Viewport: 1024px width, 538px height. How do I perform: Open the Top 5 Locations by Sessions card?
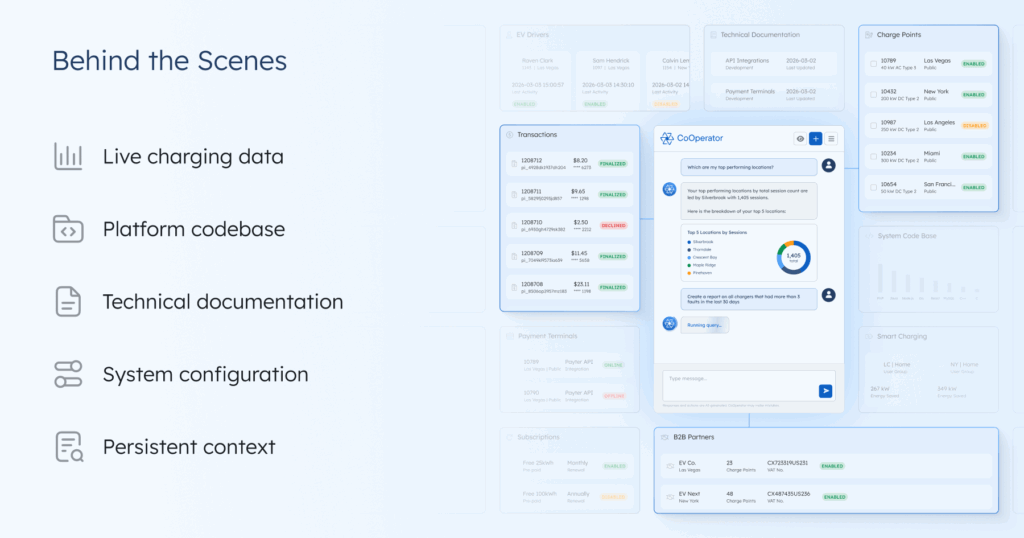coord(748,253)
